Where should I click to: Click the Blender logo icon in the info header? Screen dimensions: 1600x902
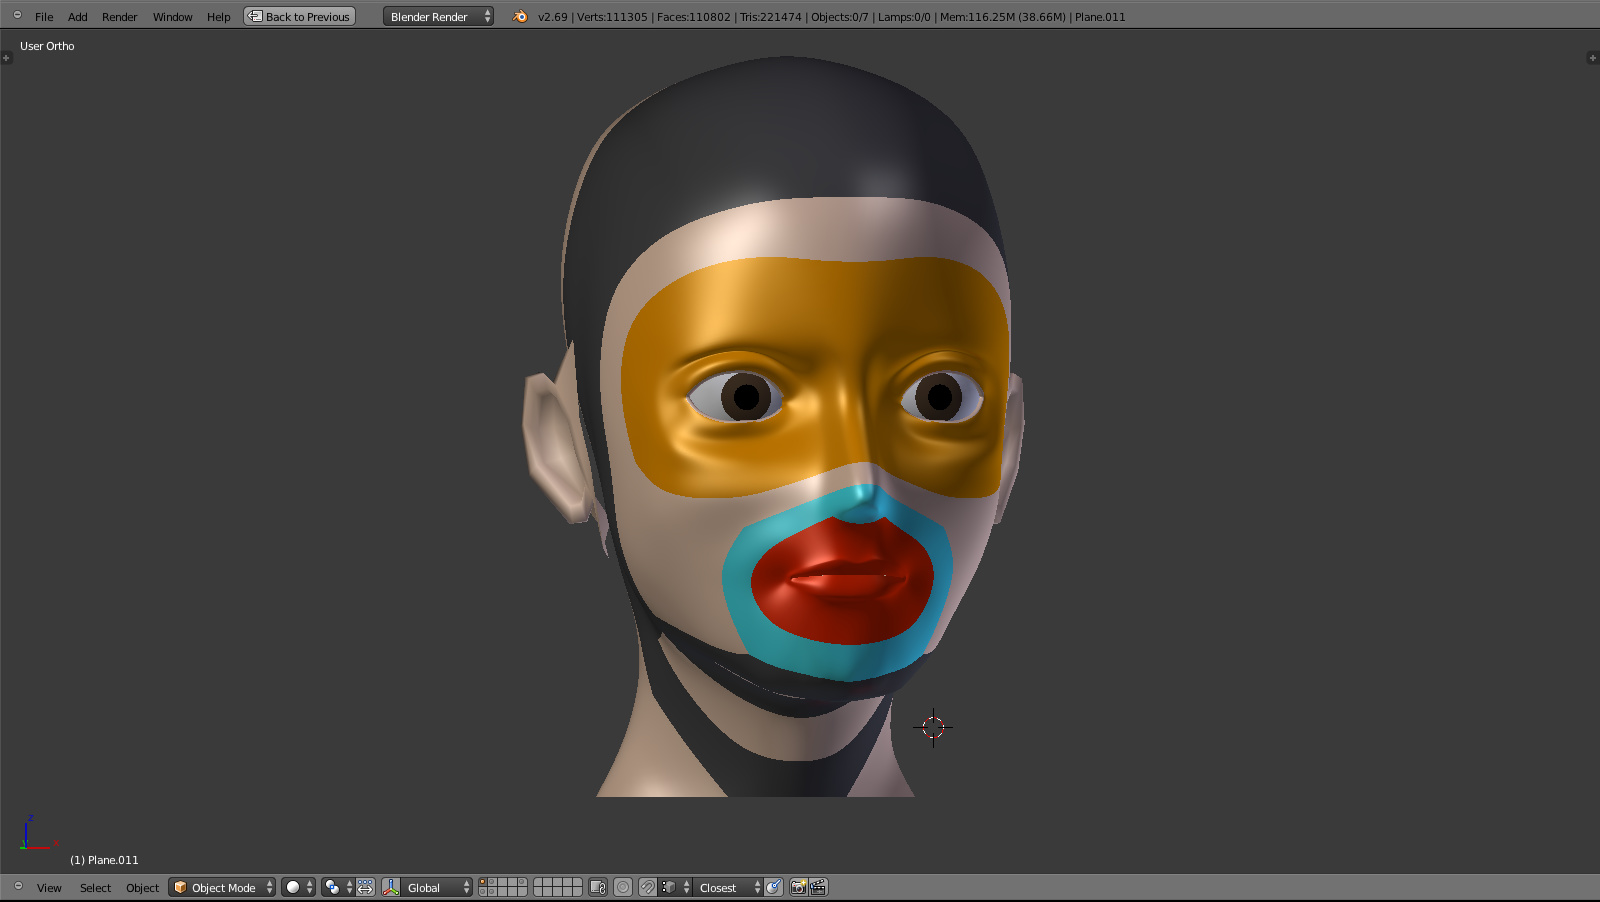pyautogui.click(x=520, y=16)
